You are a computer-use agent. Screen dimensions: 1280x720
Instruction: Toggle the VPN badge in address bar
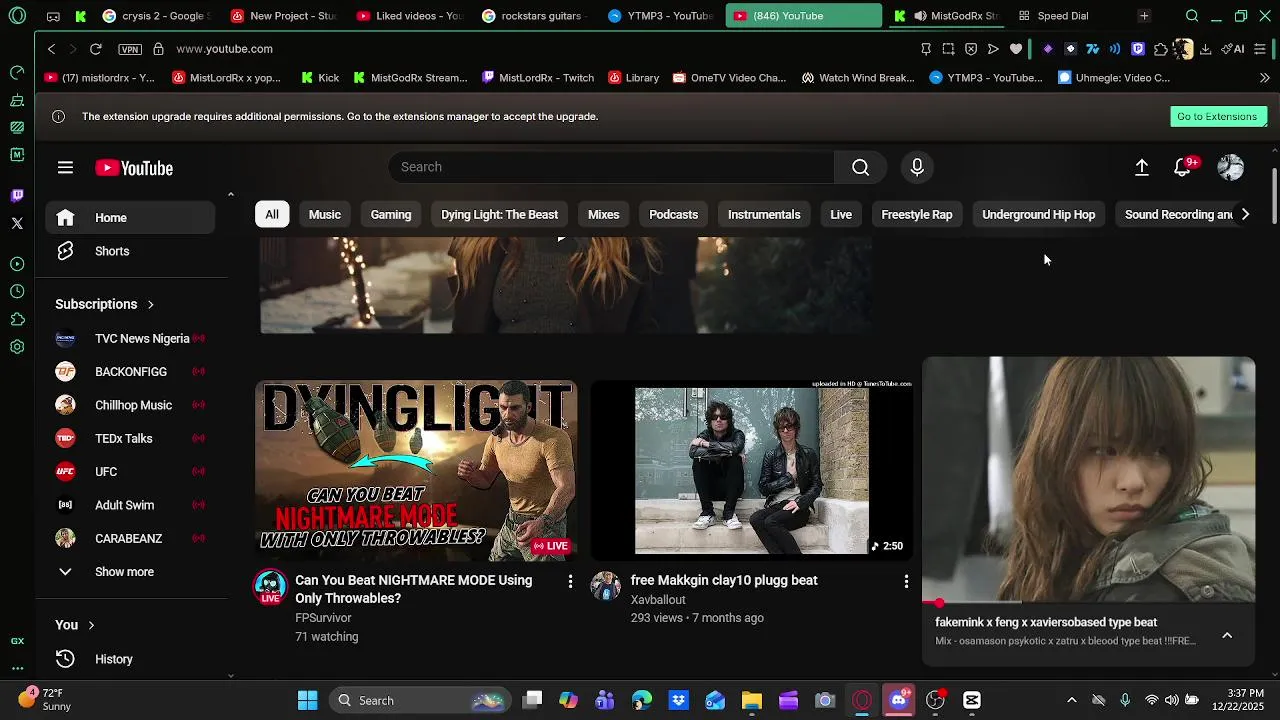pyautogui.click(x=129, y=49)
